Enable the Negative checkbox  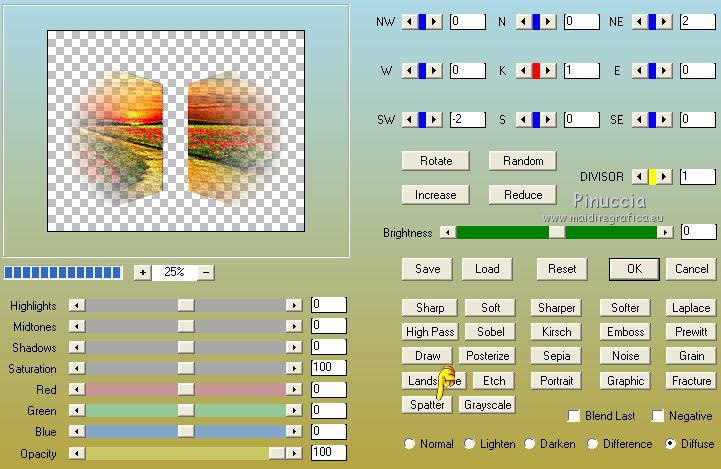coord(658,416)
